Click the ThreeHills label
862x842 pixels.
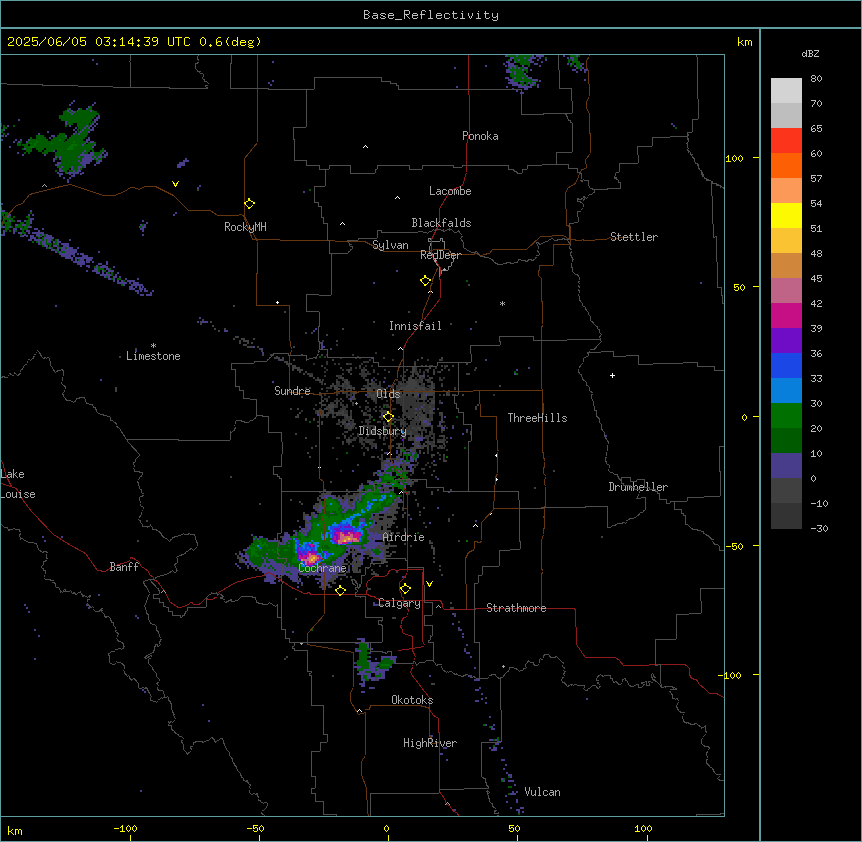click(x=537, y=418)
